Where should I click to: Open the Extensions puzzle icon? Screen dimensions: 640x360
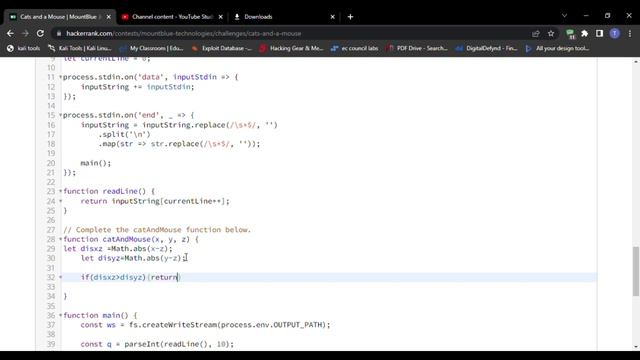(x=584, y=33)
